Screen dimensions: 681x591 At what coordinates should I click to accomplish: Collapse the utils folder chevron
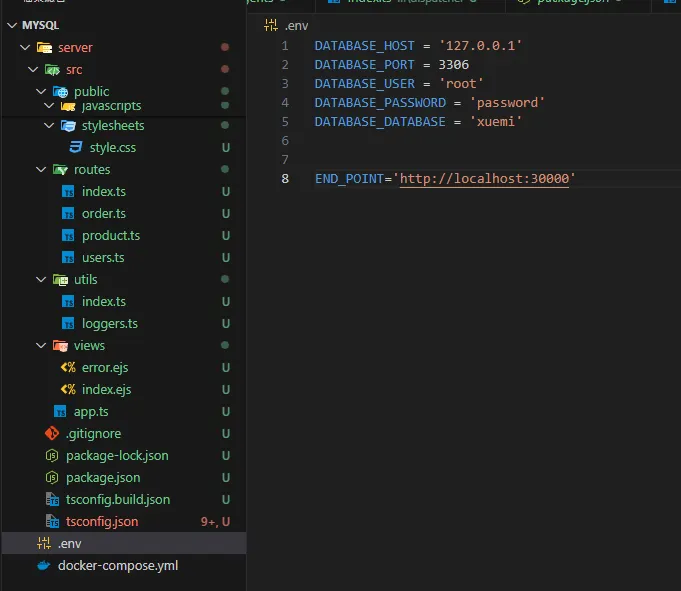coord(41,280)
